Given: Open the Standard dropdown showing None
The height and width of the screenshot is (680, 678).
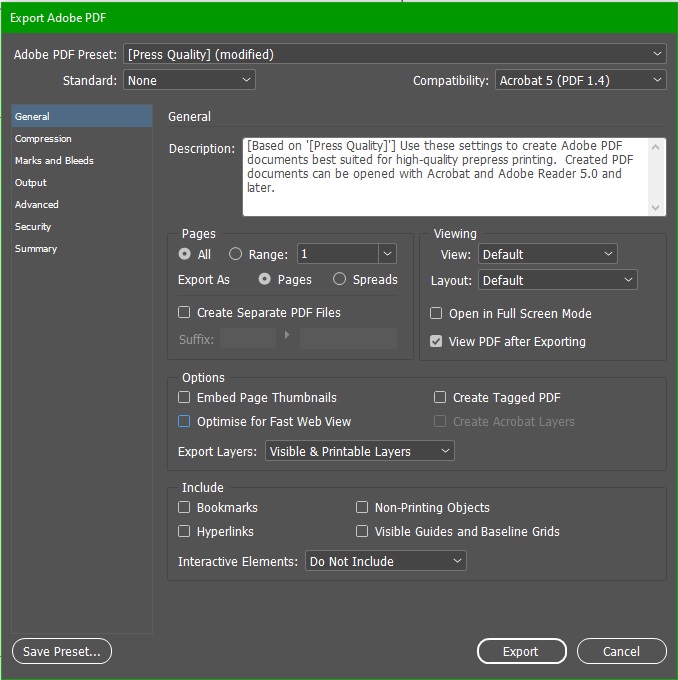Looking at the screenshot, I should point(189,80).
